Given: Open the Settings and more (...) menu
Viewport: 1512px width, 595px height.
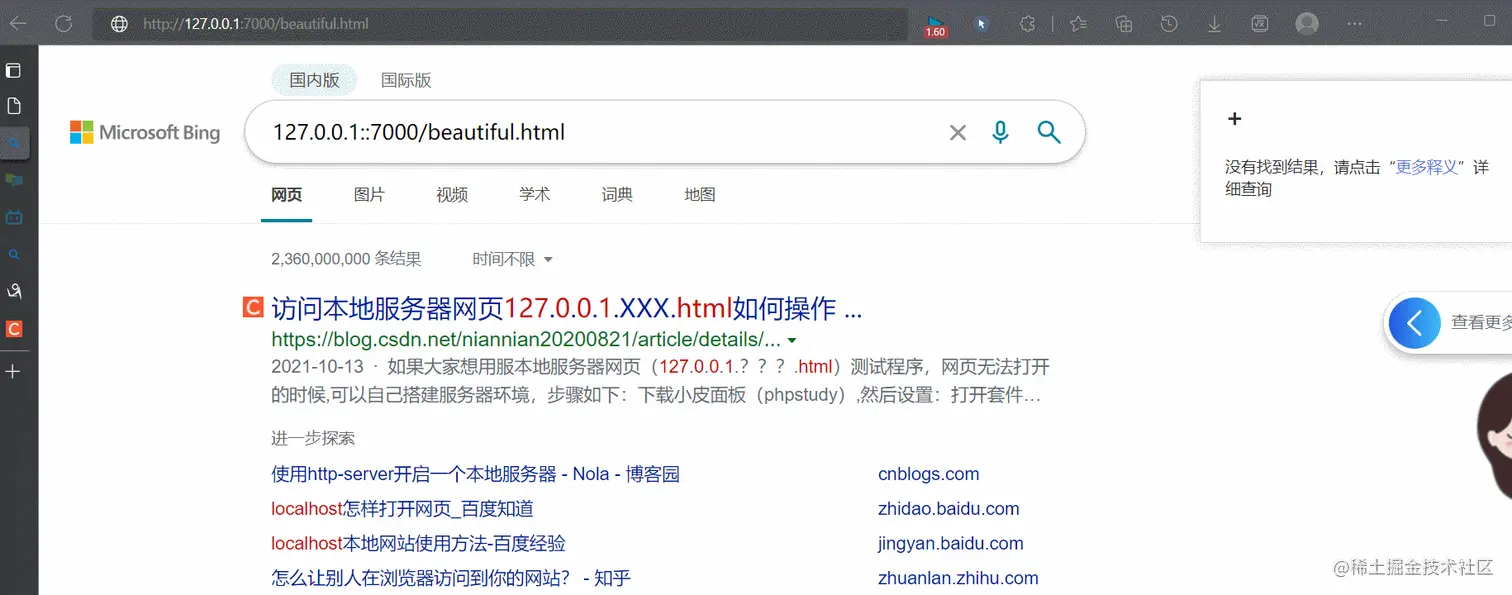Looking at the screenshot, I should [1354, 23].
